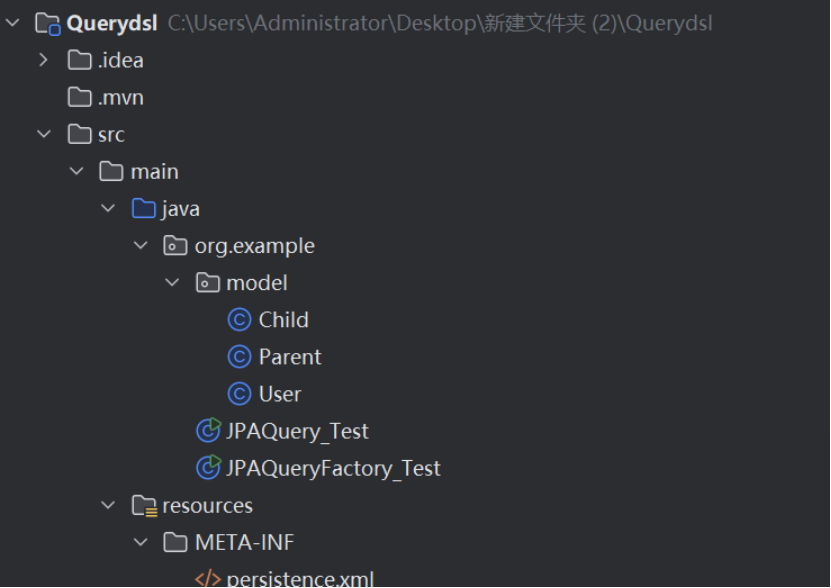Collapse the src folder
The width and height of the screenshot is (831, 588).
pos(43,134)
